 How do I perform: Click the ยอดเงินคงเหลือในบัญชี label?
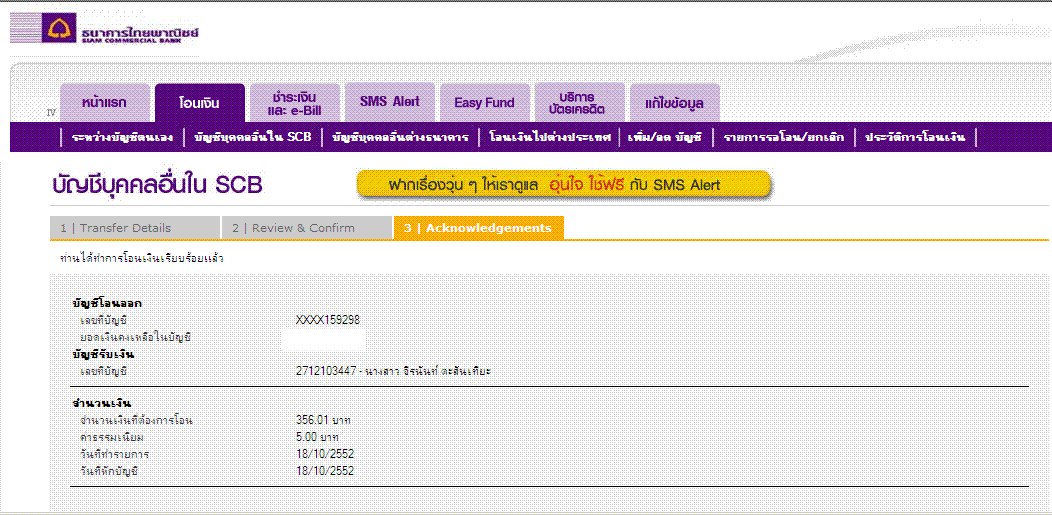[136, 337]
